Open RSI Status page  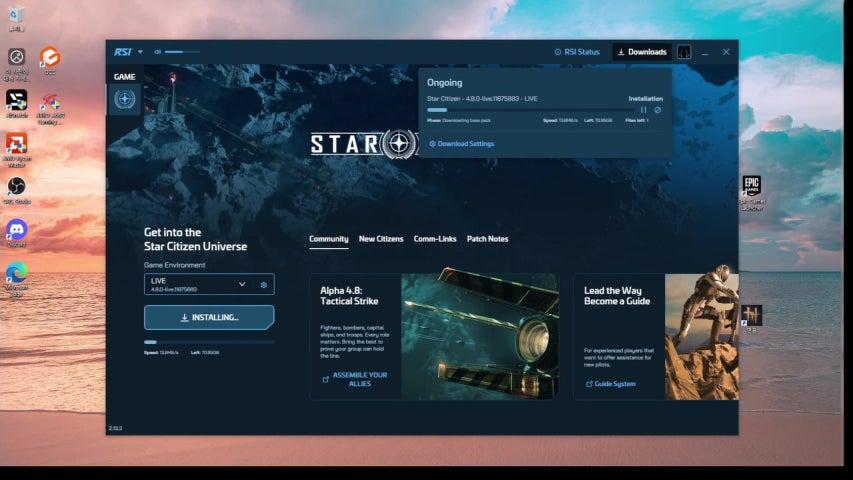click(x=577, y=52)
